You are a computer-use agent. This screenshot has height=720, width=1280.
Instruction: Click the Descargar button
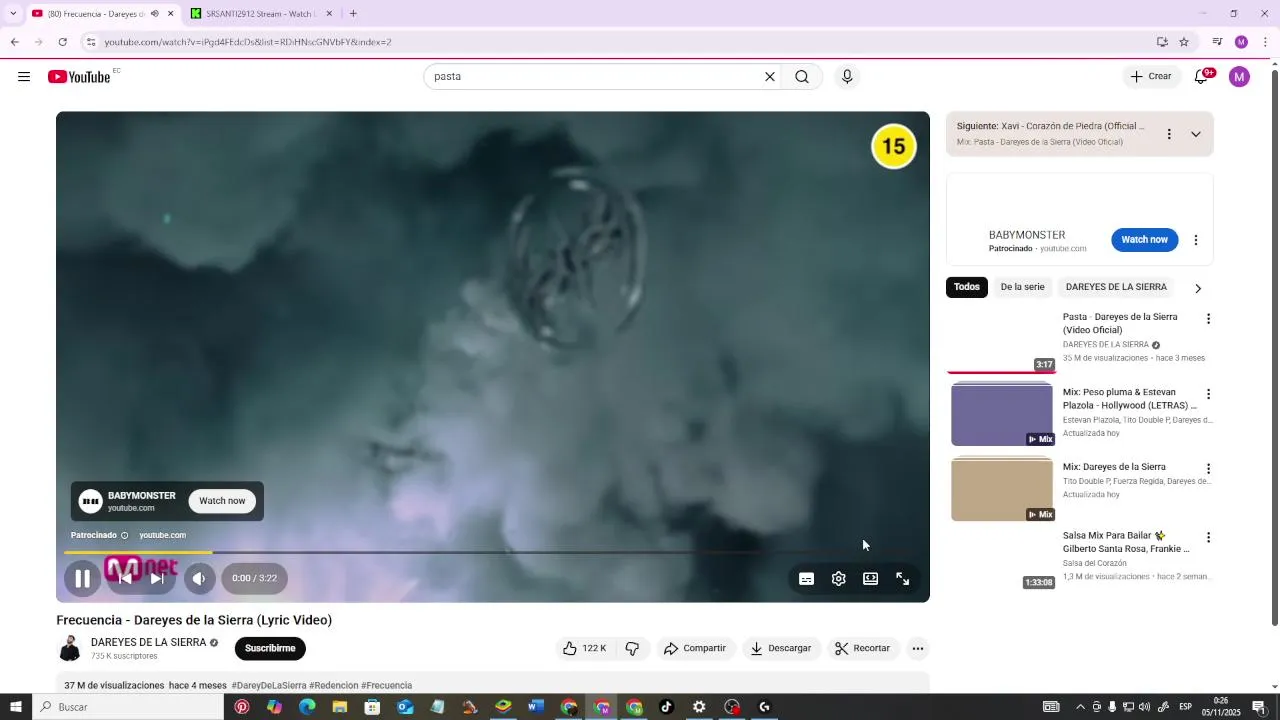click(x=781, y=648)
